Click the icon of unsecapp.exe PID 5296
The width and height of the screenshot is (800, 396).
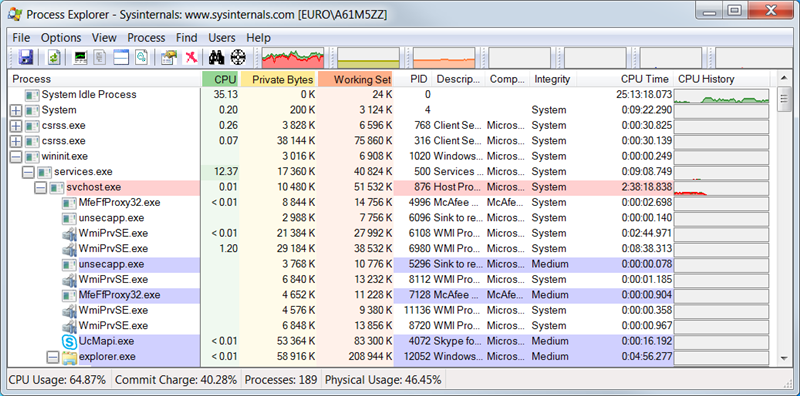click(x=69, y=264)
